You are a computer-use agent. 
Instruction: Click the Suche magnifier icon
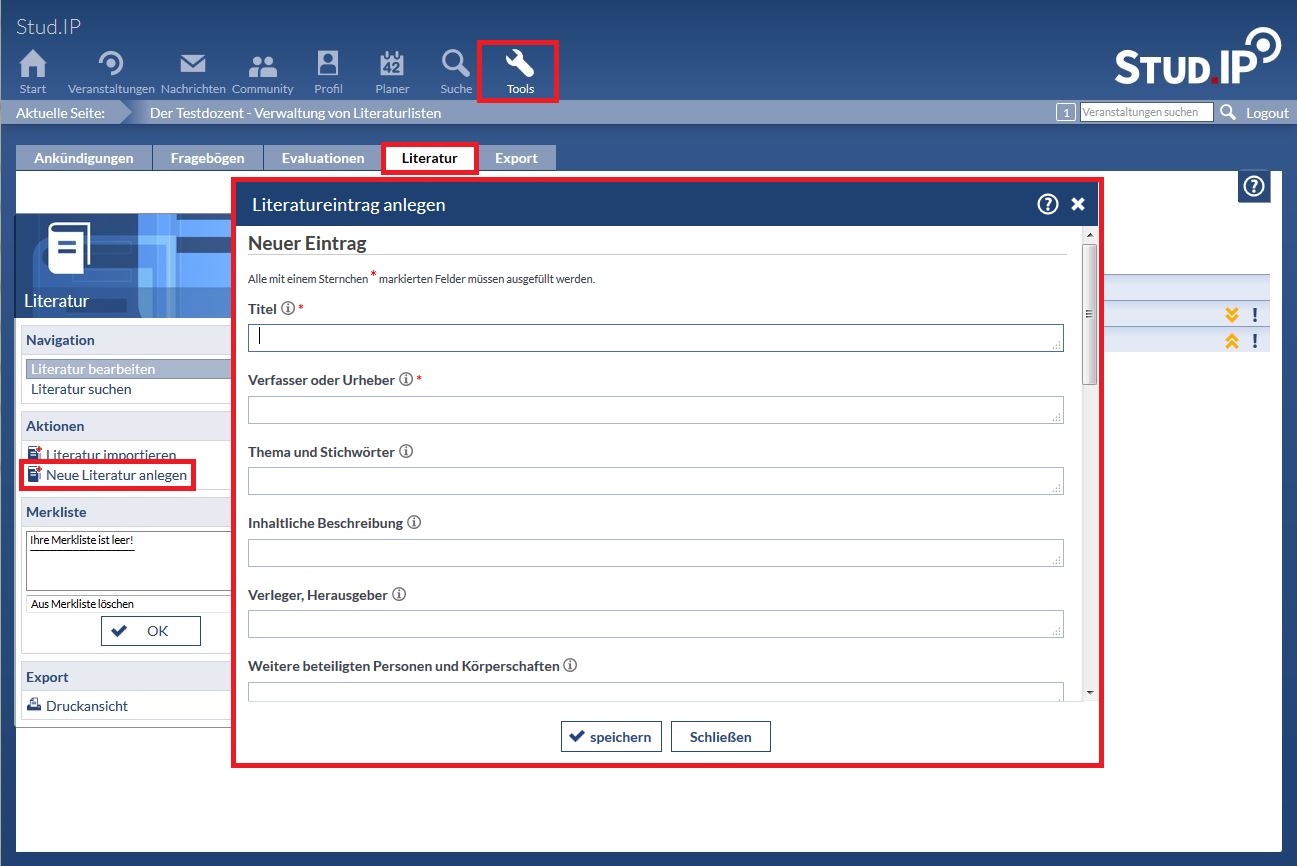coord(456,65)
